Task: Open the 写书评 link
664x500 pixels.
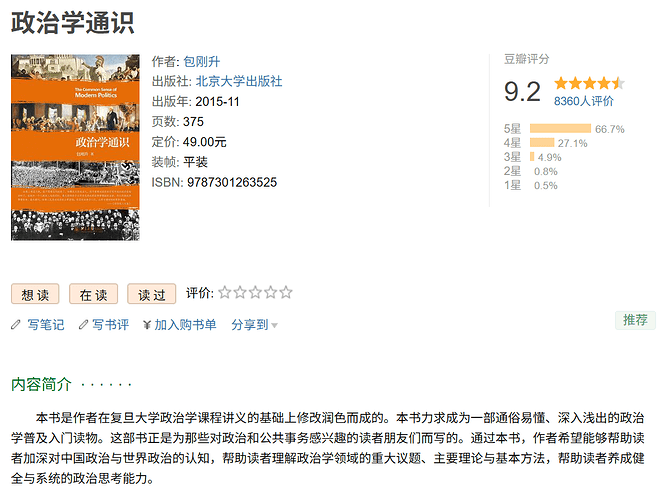Action: pyautogui.click(x=111, y=325)
